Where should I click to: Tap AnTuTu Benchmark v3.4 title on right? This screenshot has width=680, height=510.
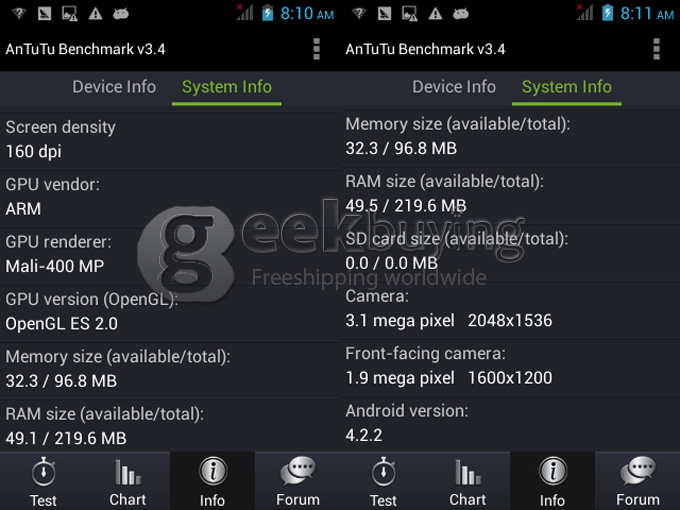coord(425,49)
